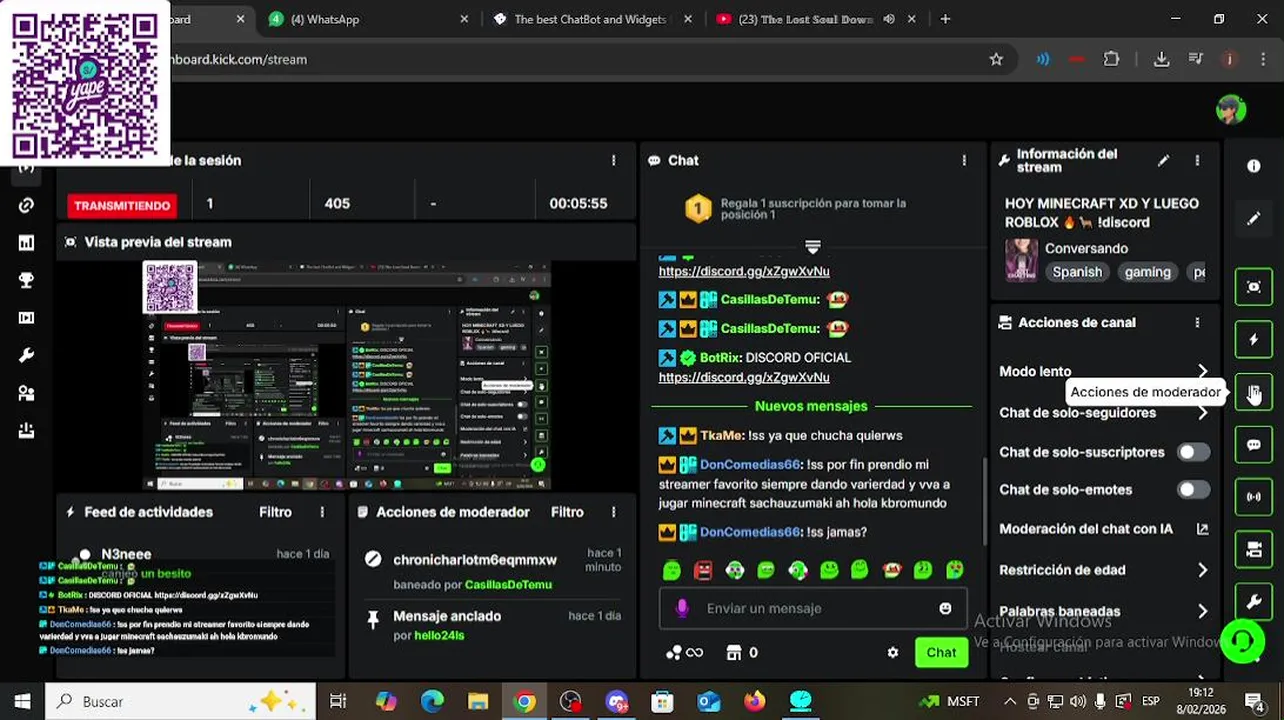Screen dimensions: 1284x720
Task: Click the pencil edit icon in right rail
Action: [x=1254, y=218]
